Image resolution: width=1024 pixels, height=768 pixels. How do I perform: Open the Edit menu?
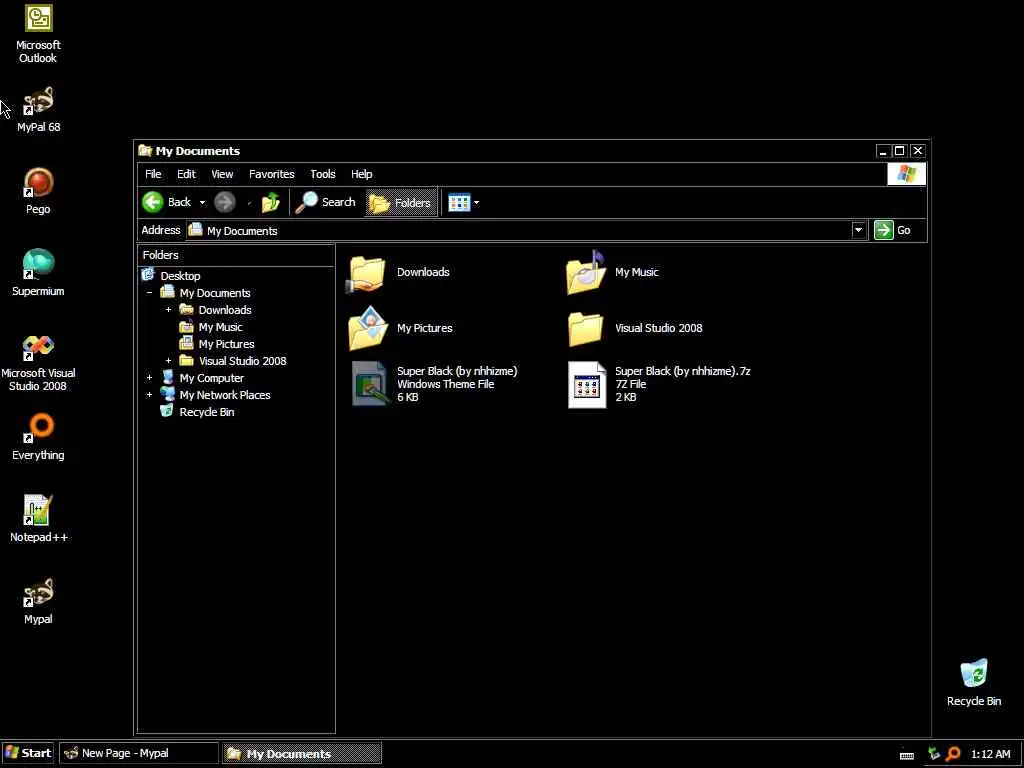tap(186, 174)
